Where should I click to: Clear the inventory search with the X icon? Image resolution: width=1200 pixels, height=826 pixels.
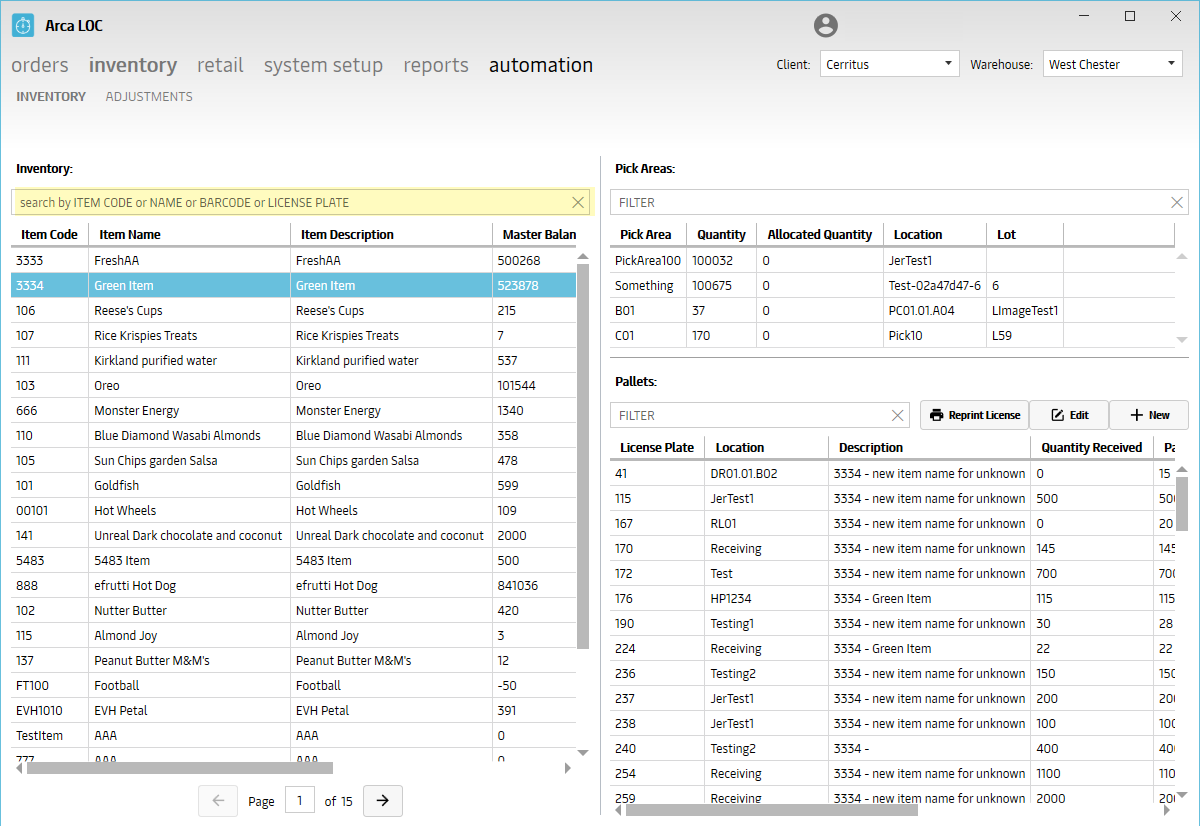578,202
